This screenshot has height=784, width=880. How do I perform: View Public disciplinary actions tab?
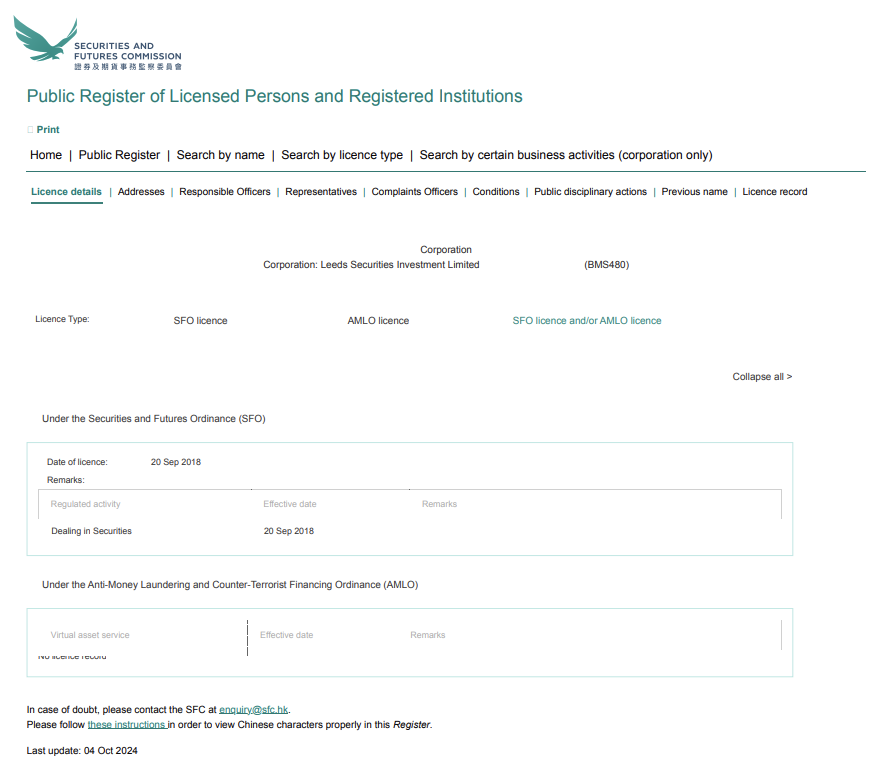[x=590, y=192]
